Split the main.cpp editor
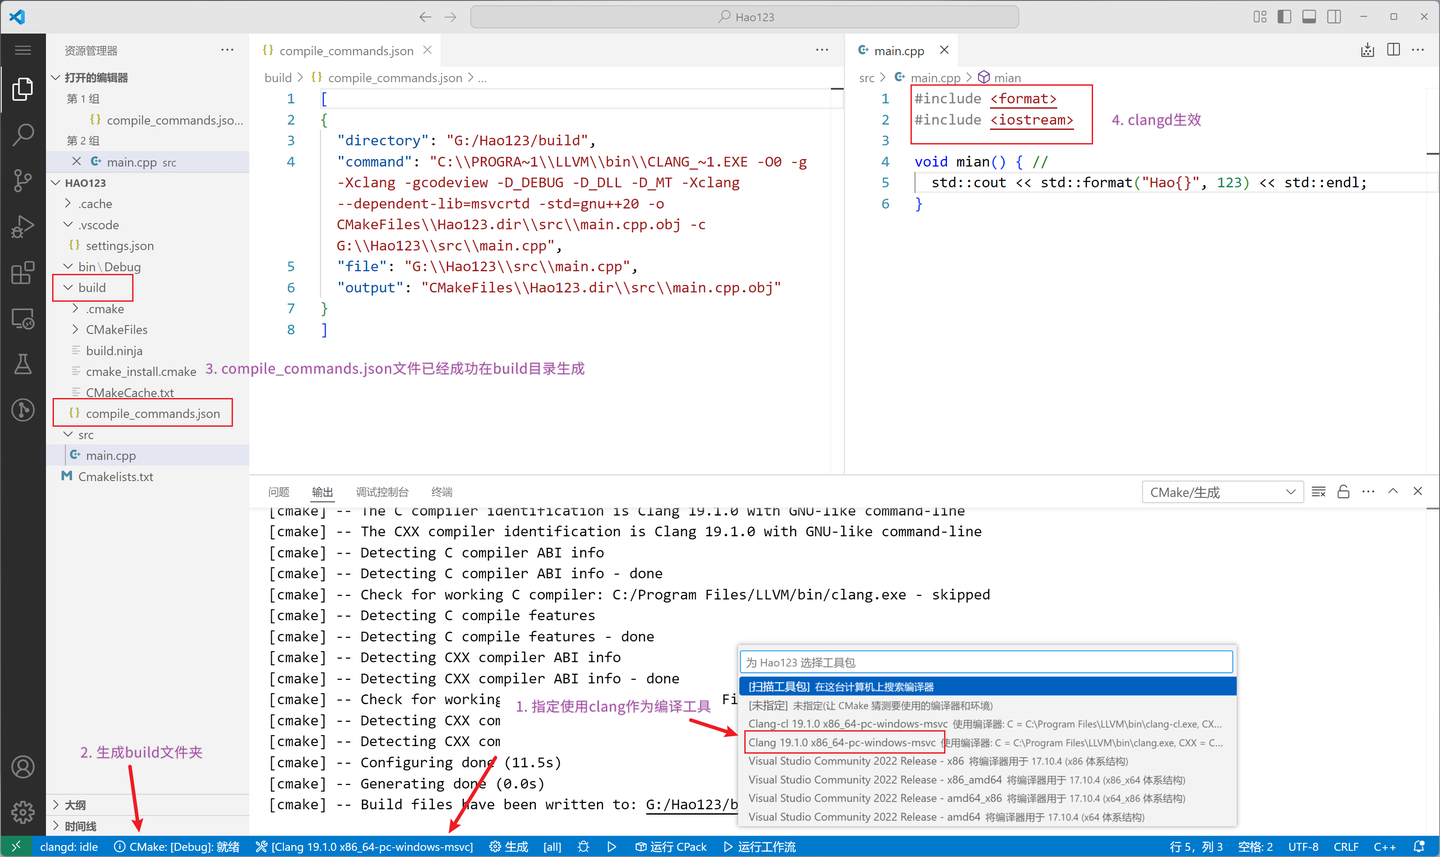The width and height of the screenshot is (1440, 857). (1393, 49)
